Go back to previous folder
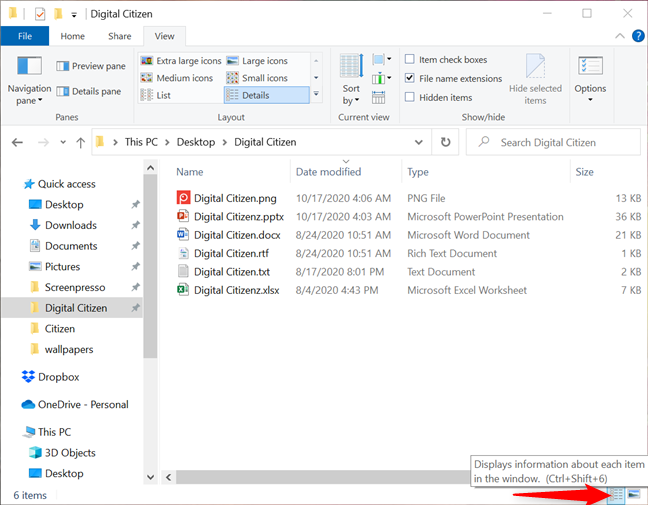Screen dimensions: 648x505 click(17, 143)
